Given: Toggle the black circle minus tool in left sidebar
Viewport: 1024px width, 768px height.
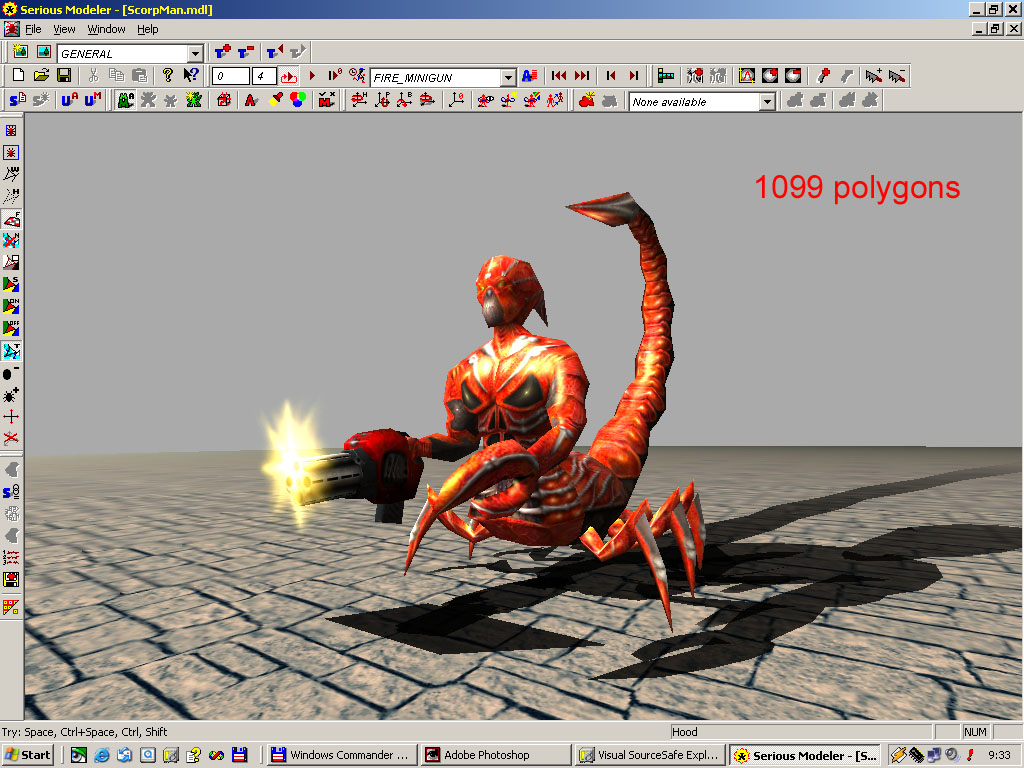Looking at the screenshot, I should pyautogui.click(x=11, y=373).
